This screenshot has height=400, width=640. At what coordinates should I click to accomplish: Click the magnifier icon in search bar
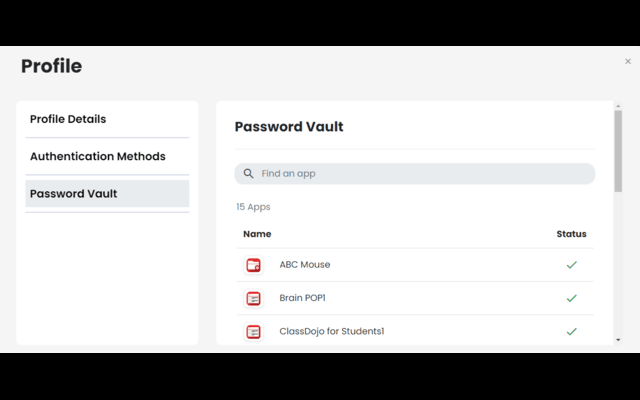248,173
